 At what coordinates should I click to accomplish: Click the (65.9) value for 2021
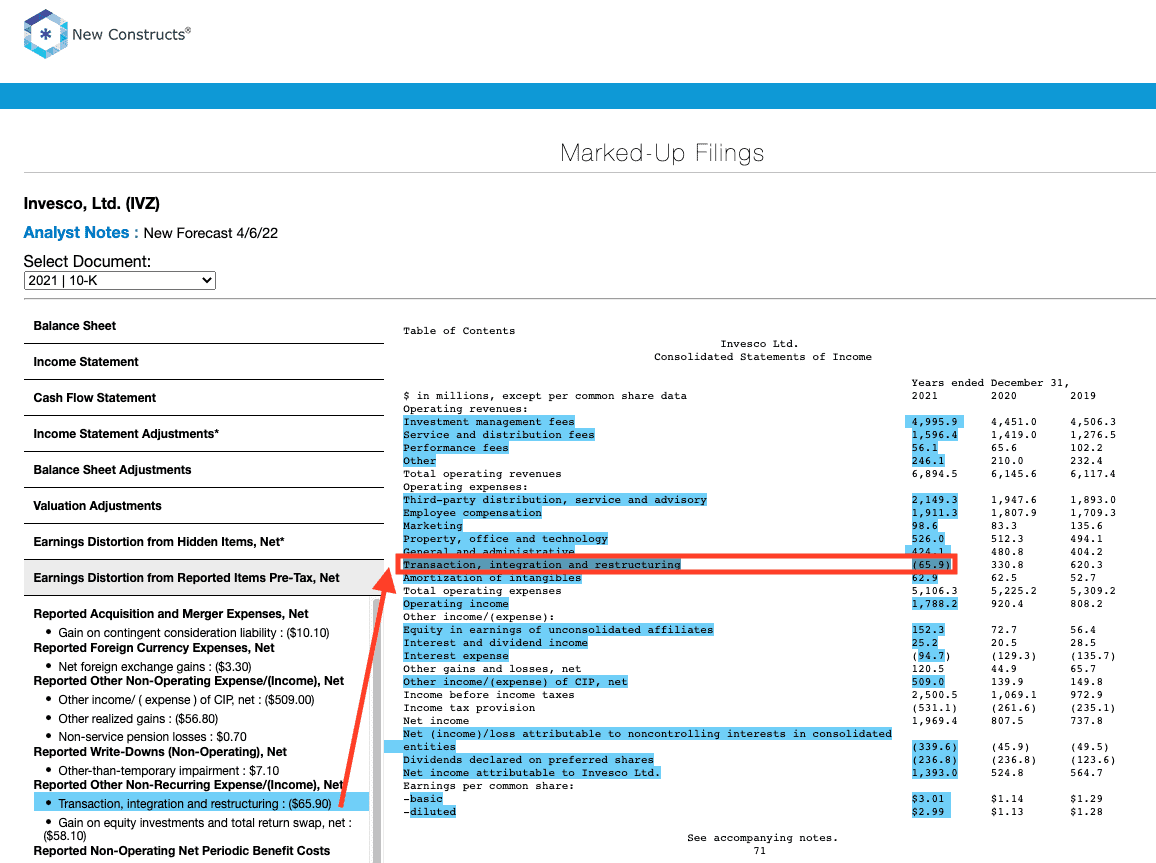tap(931, 565)
